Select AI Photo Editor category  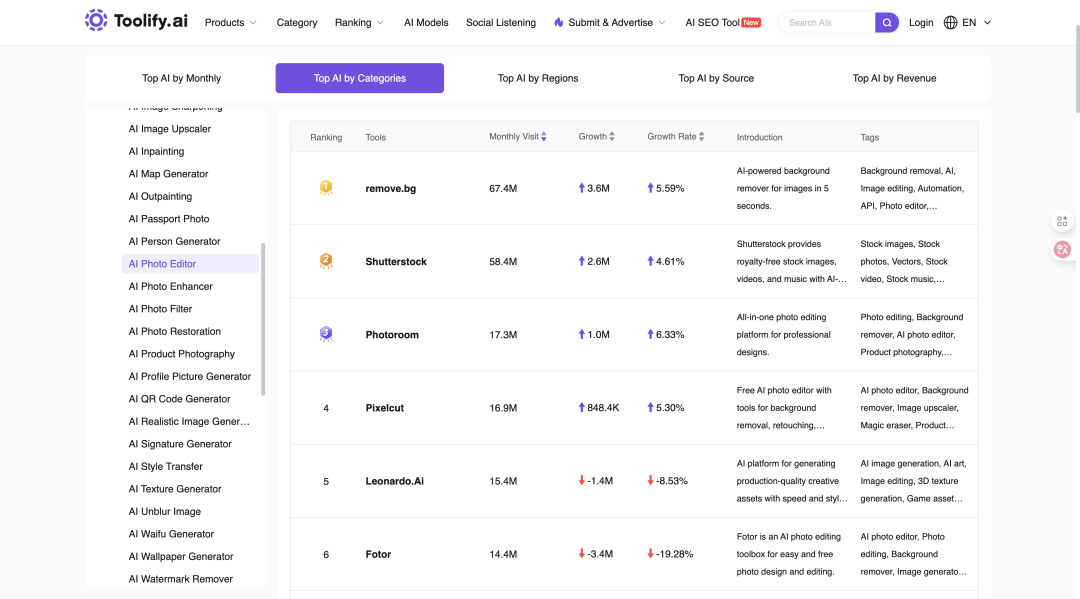tap(190, 264)
